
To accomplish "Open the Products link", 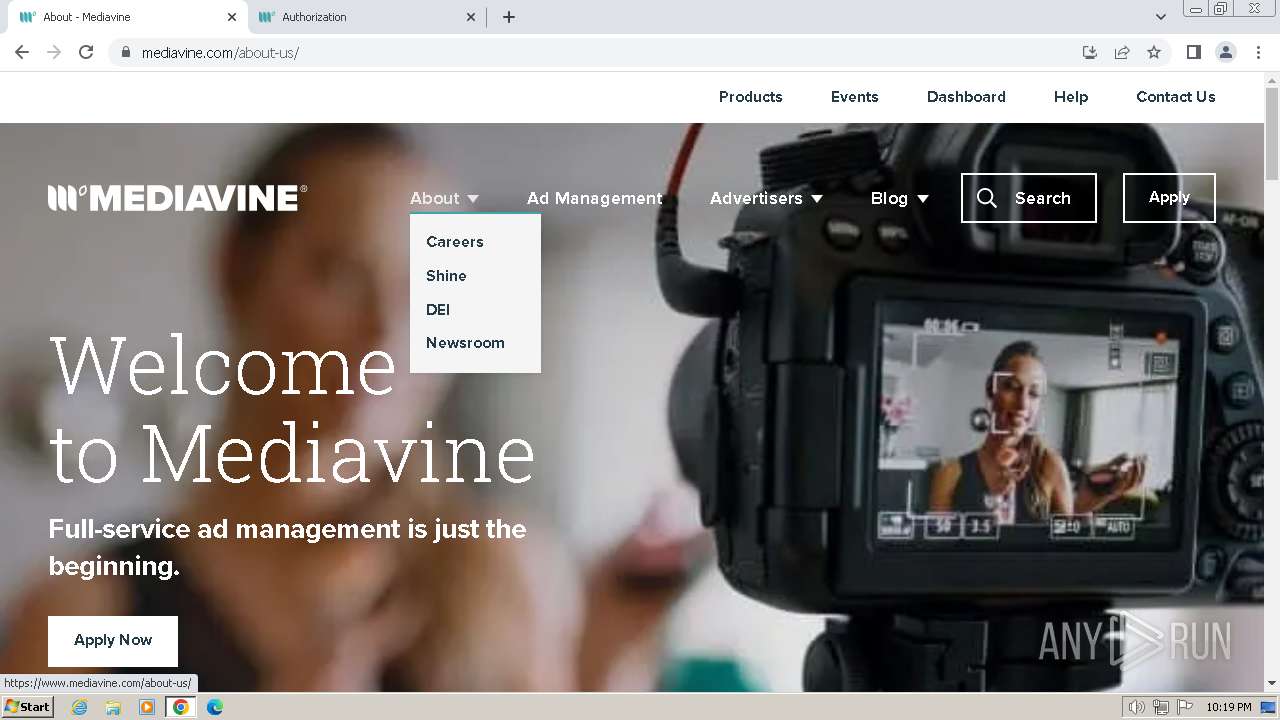I will point(750,97).
